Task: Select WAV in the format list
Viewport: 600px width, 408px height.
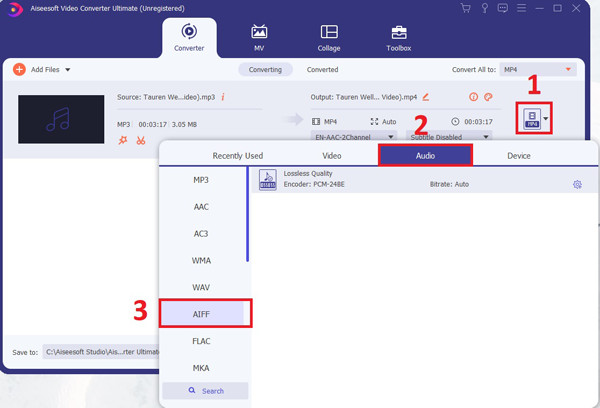Action: point(201,287)
